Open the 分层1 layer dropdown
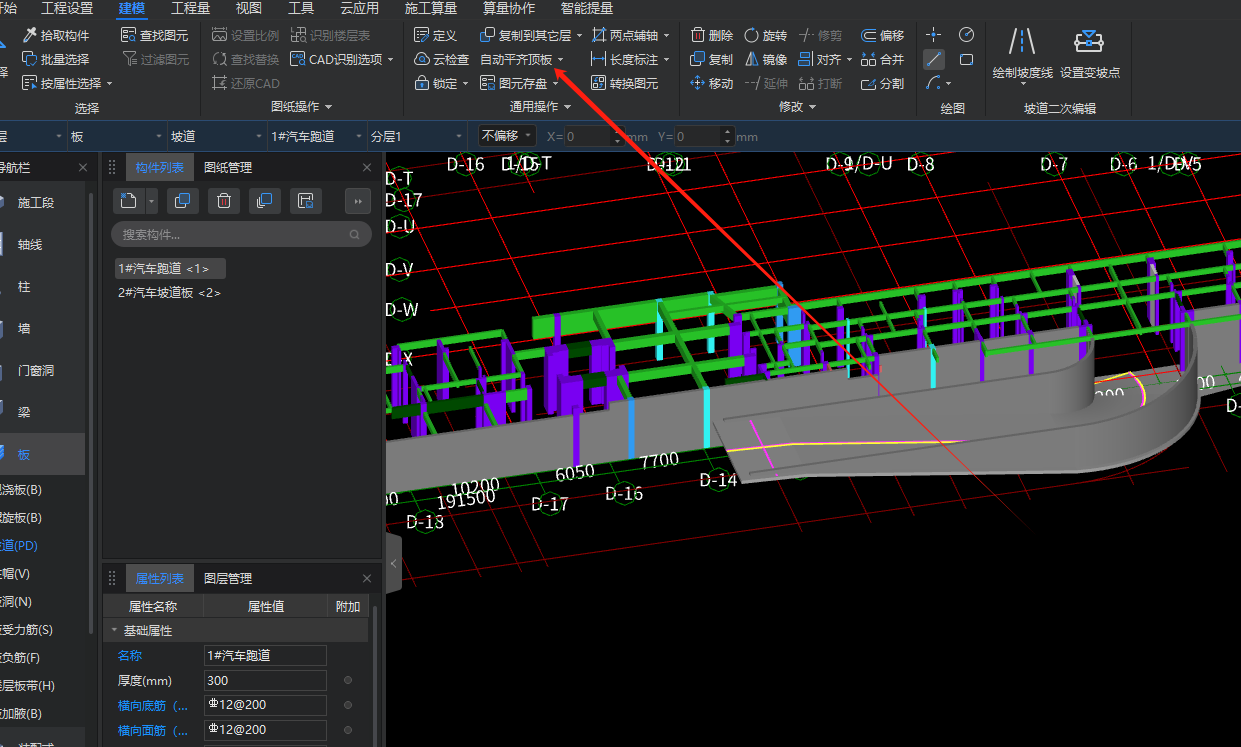Viewport: 1241px width, 747px height. pyautogui.click(x=415, y=136)
